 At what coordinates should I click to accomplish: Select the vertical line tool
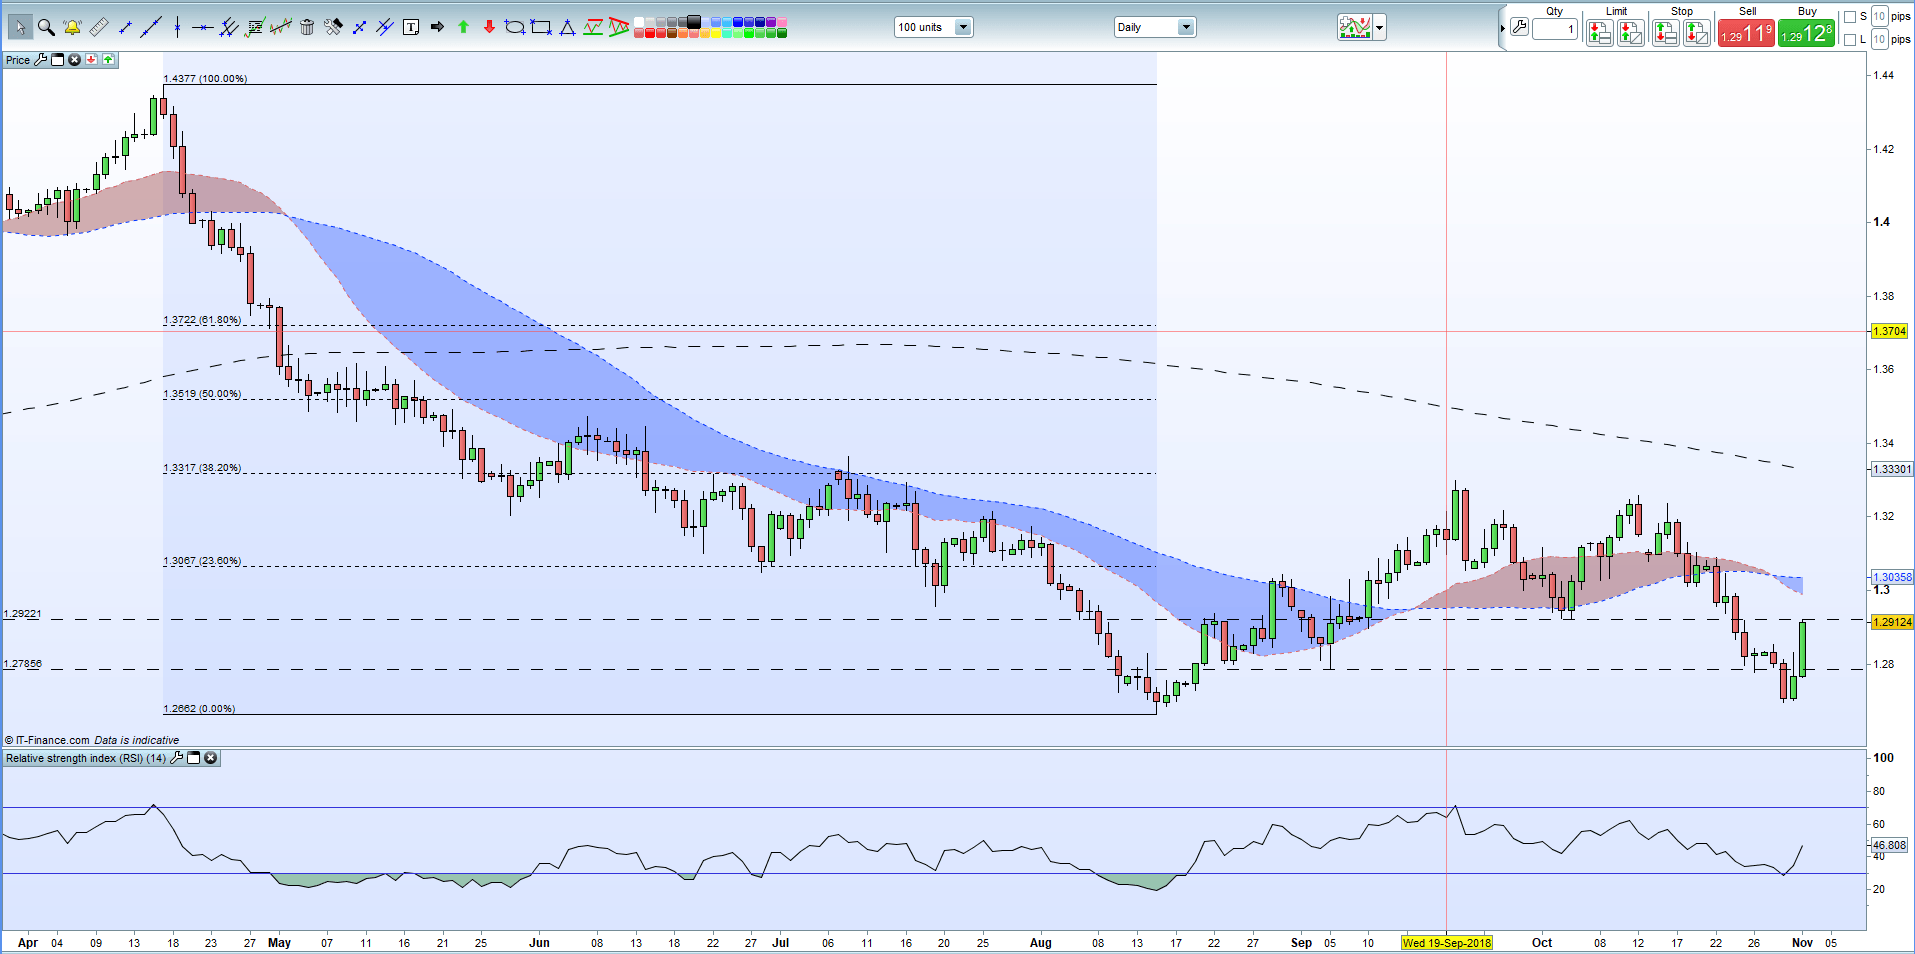(x=177, y=27)
